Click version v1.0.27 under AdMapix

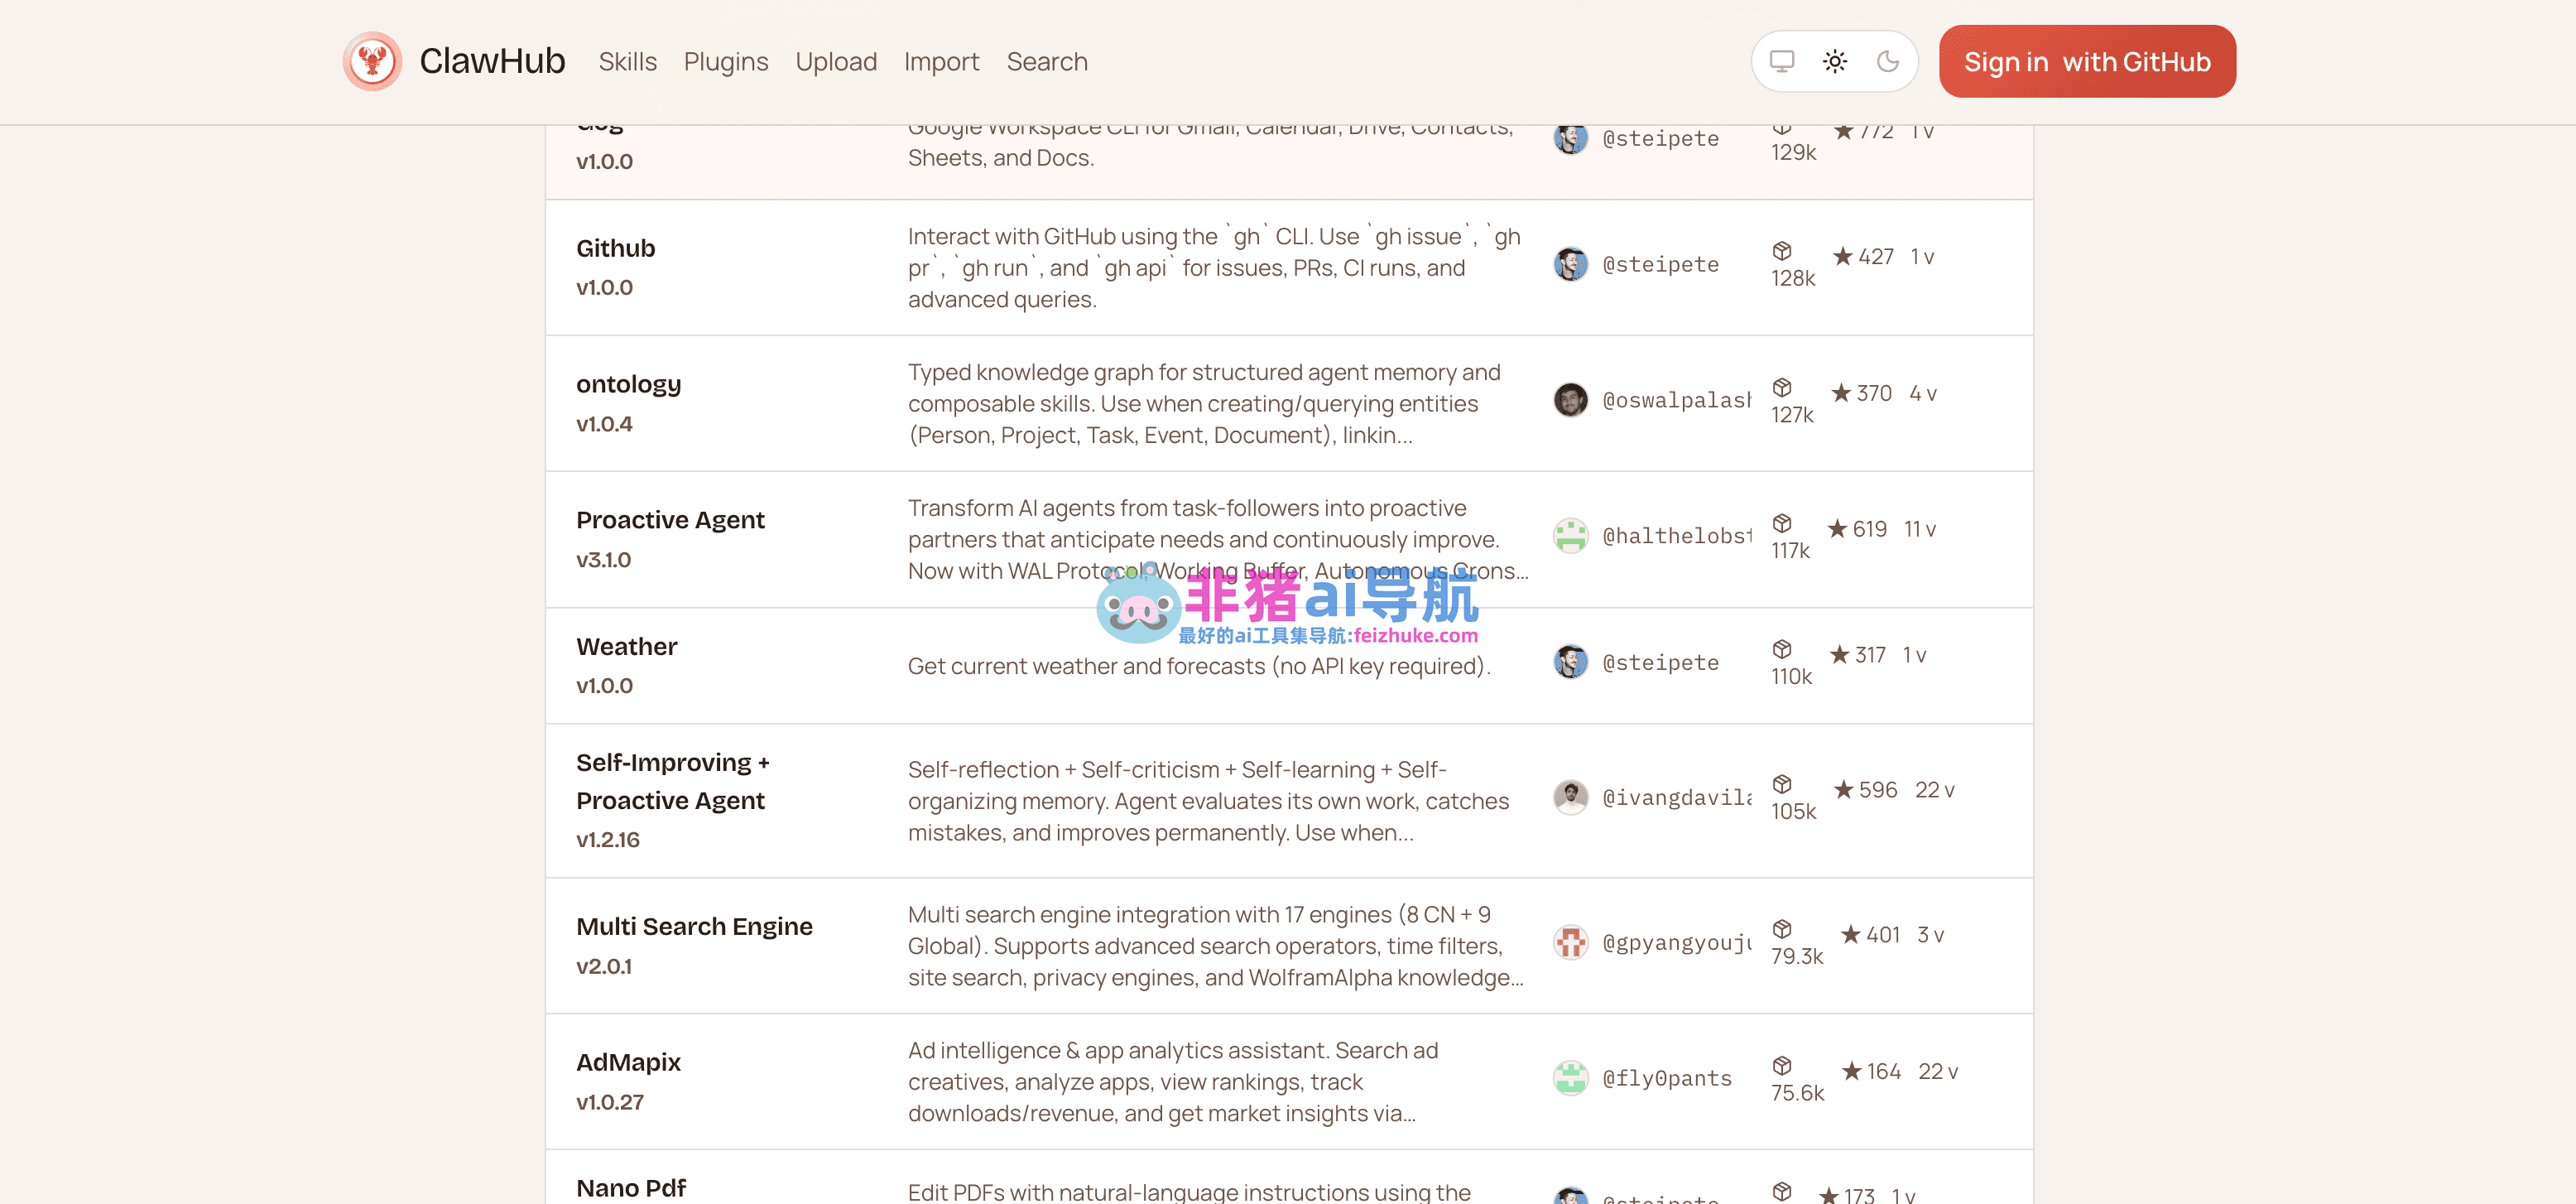tap(609, 1102)
